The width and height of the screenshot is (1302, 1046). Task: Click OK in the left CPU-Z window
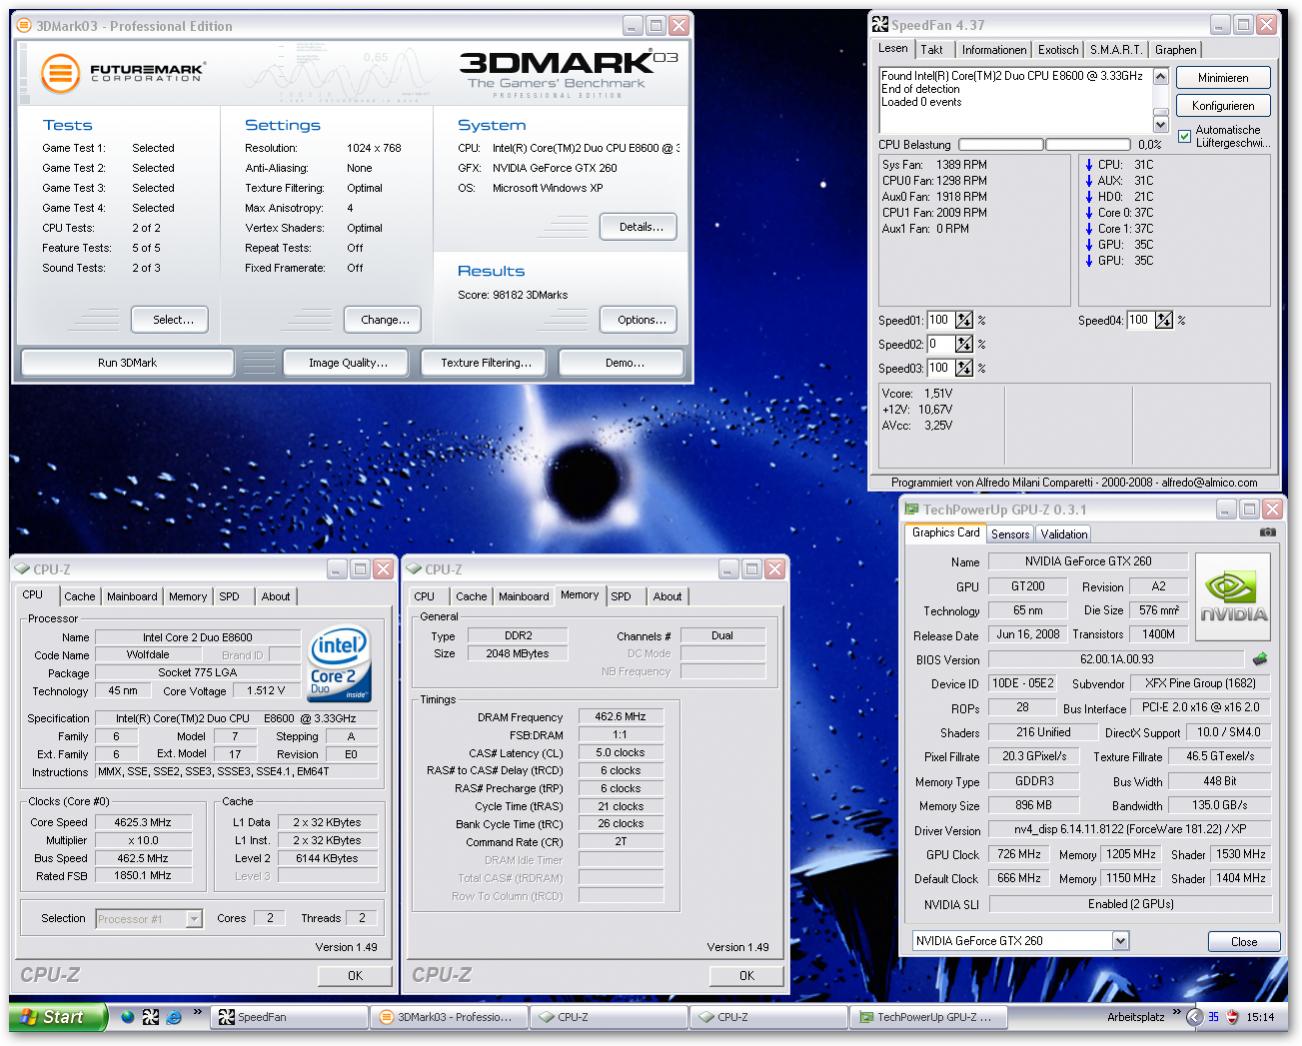point(355,975)
